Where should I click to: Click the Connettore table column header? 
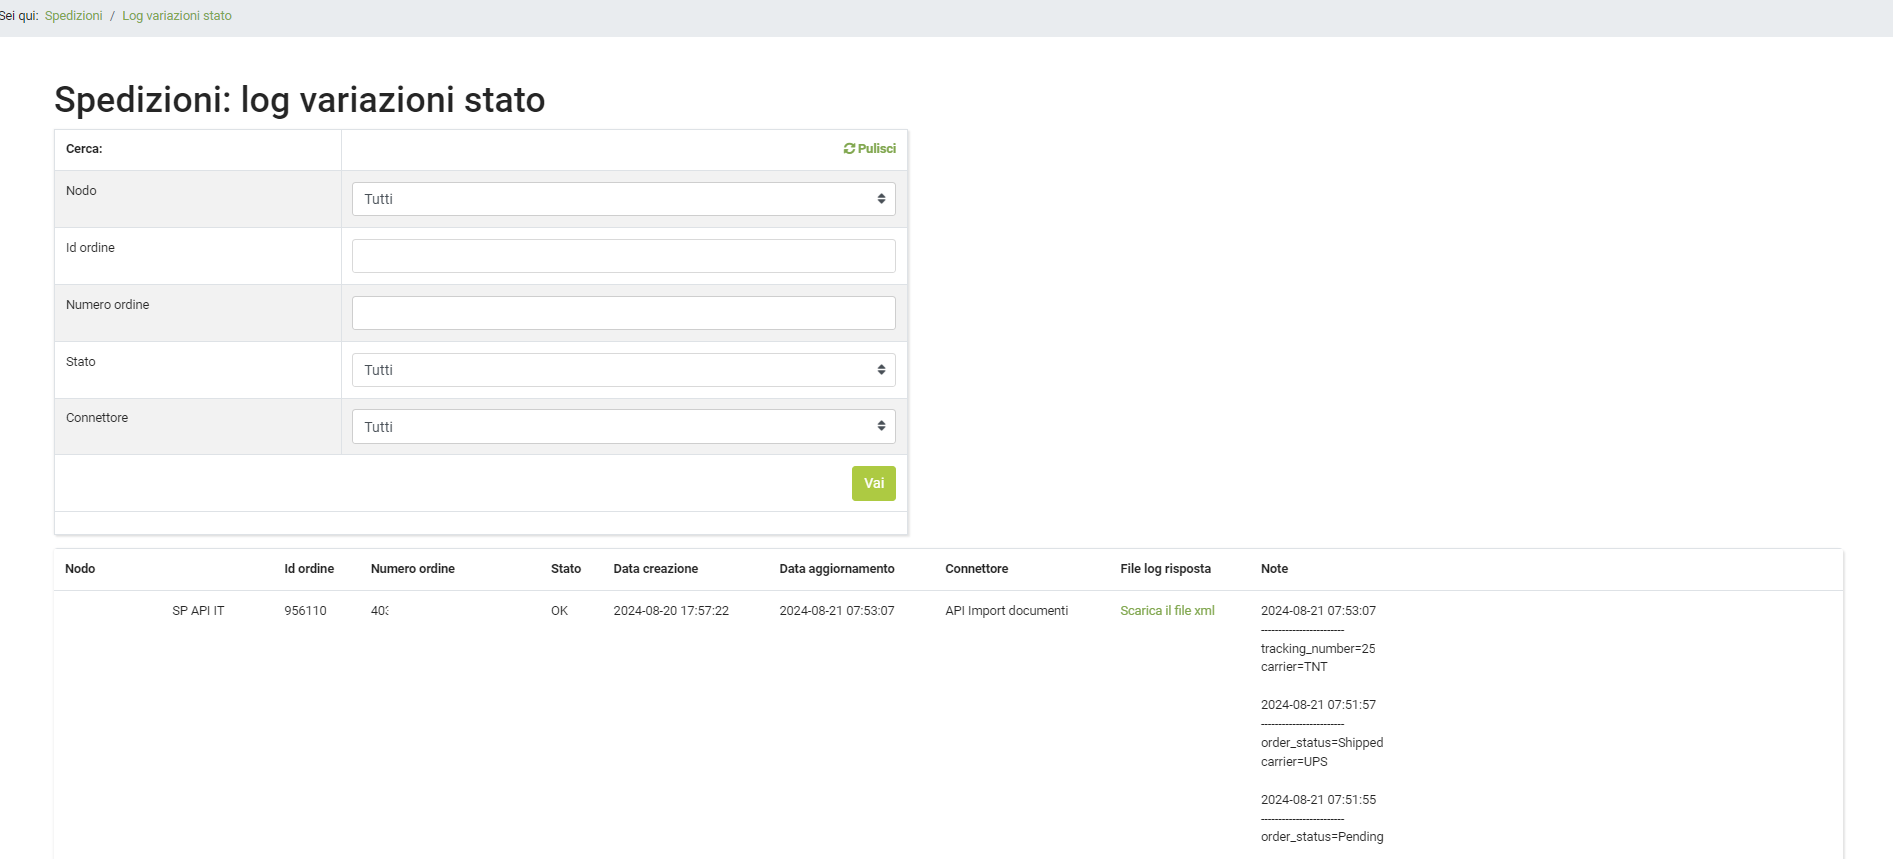pos(976,569)
